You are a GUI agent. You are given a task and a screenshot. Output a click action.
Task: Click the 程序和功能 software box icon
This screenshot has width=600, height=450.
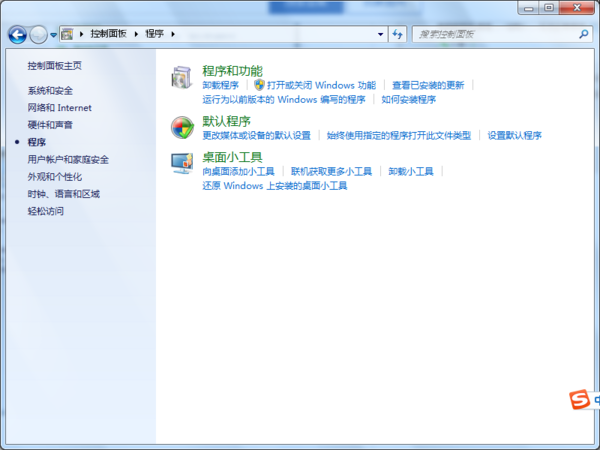pos(181,78)
